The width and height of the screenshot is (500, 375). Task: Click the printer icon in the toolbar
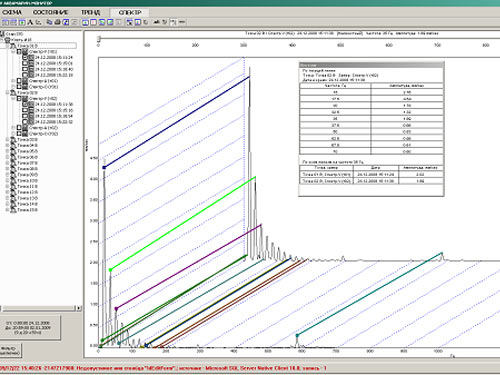pos(57,22)
